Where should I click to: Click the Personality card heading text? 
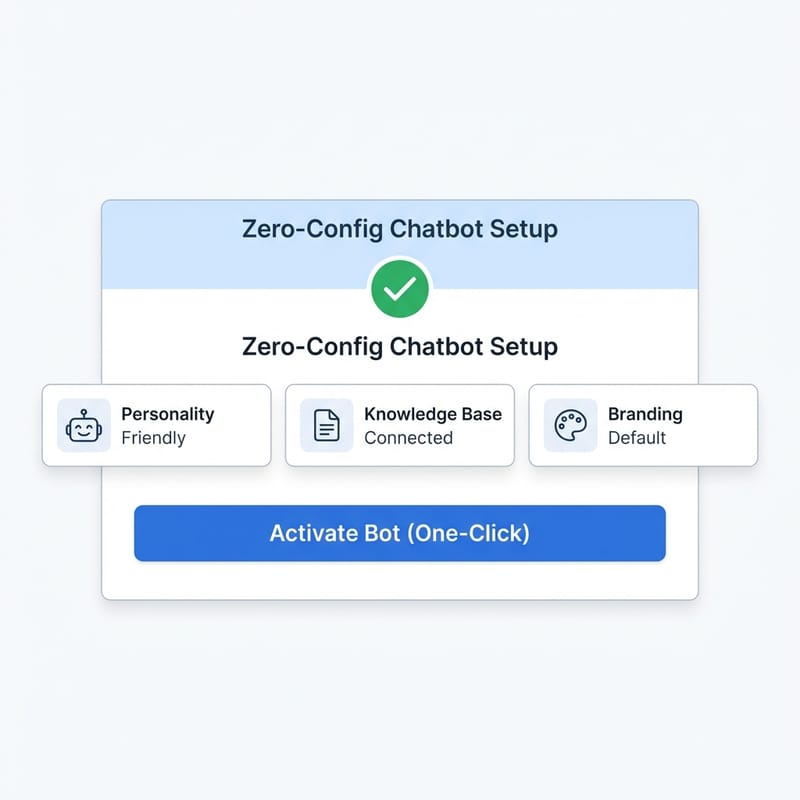tap(166, 413)
